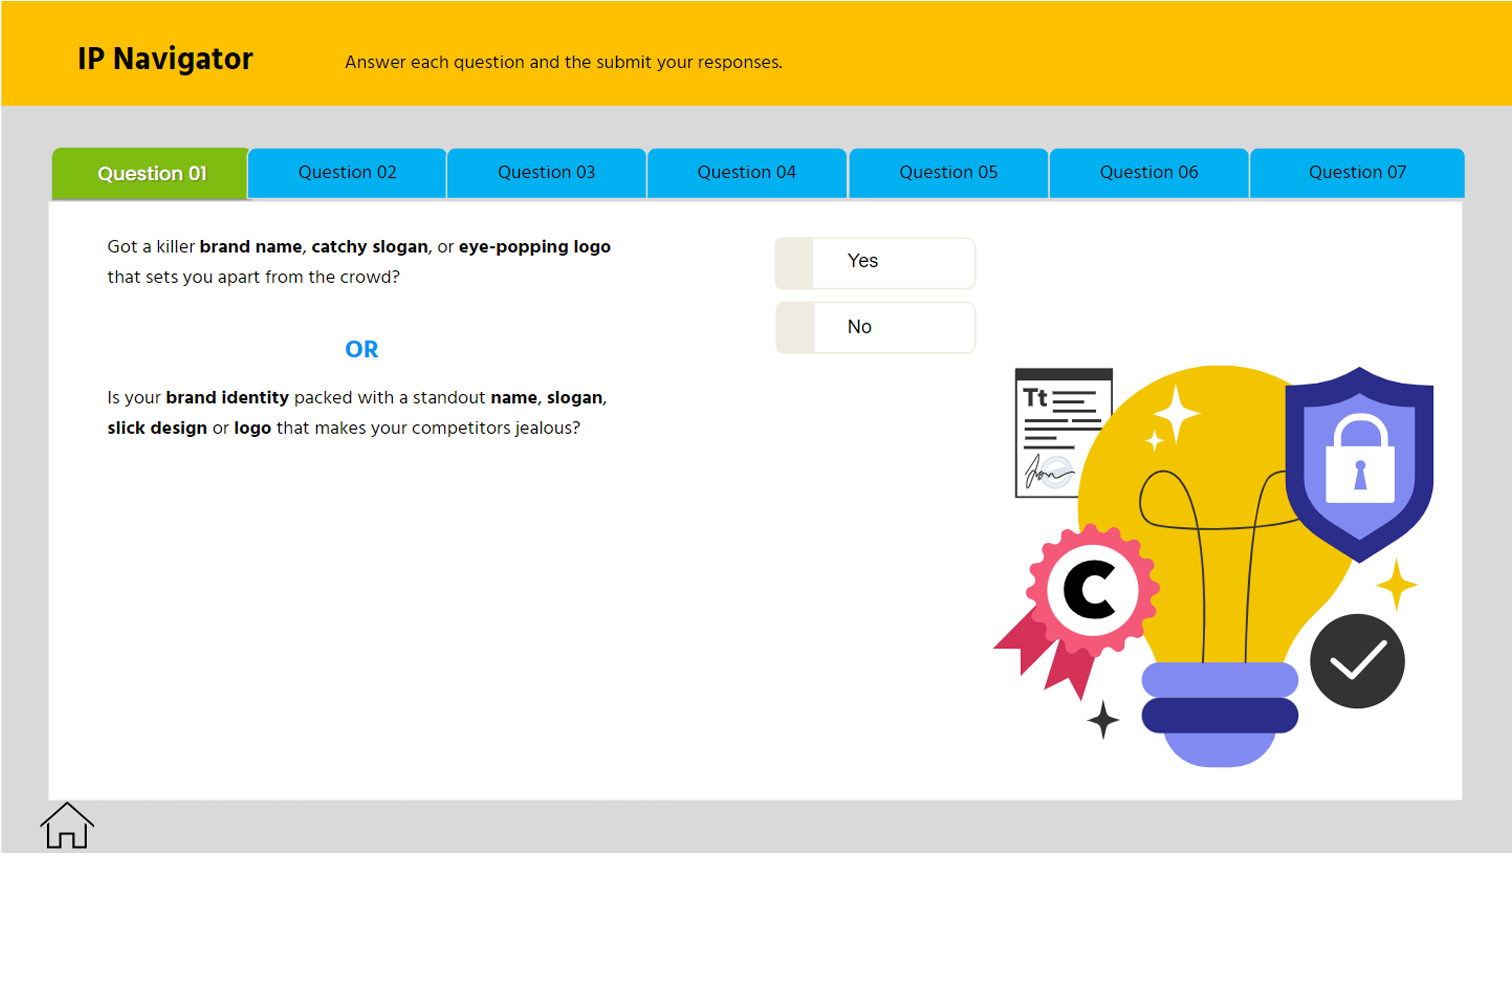Click the black sparkle star near bulb base
The width and height of the screenshot is (1512, 1005).
click(1103, 720)
